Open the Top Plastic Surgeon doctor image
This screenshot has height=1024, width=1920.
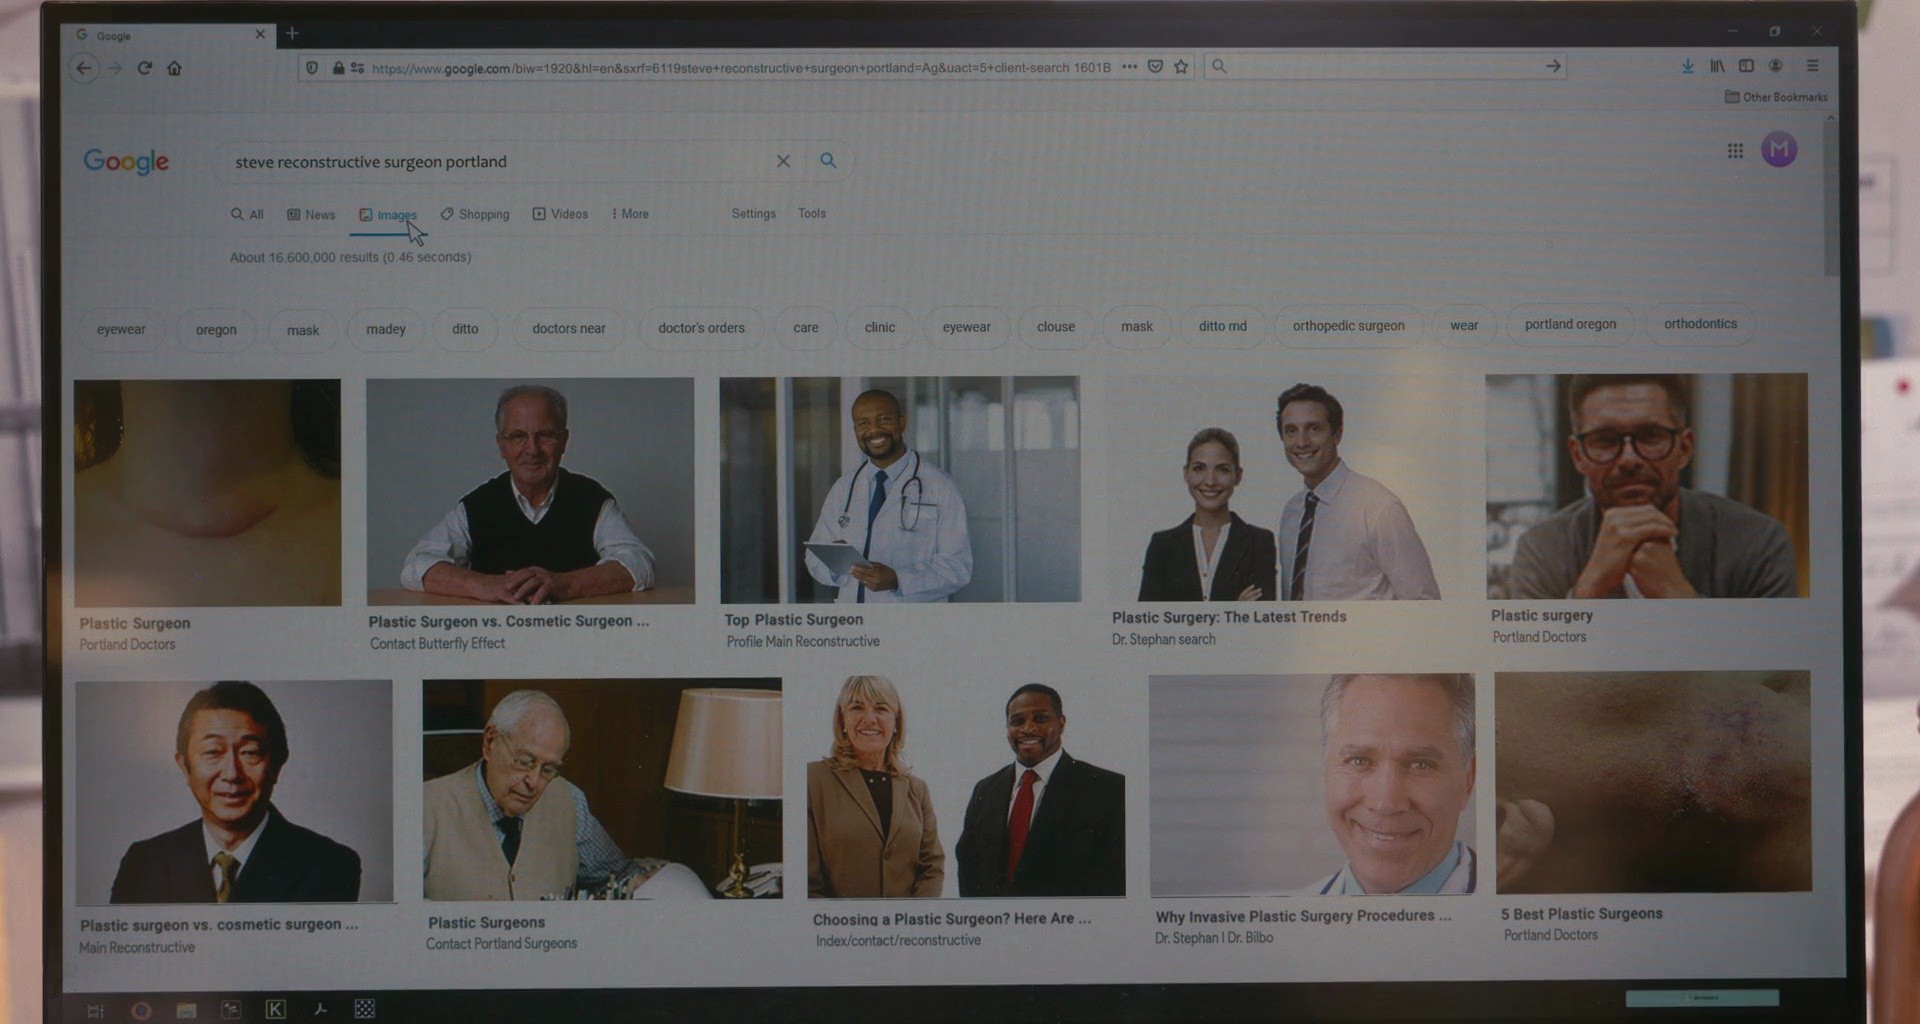(900, 489)
